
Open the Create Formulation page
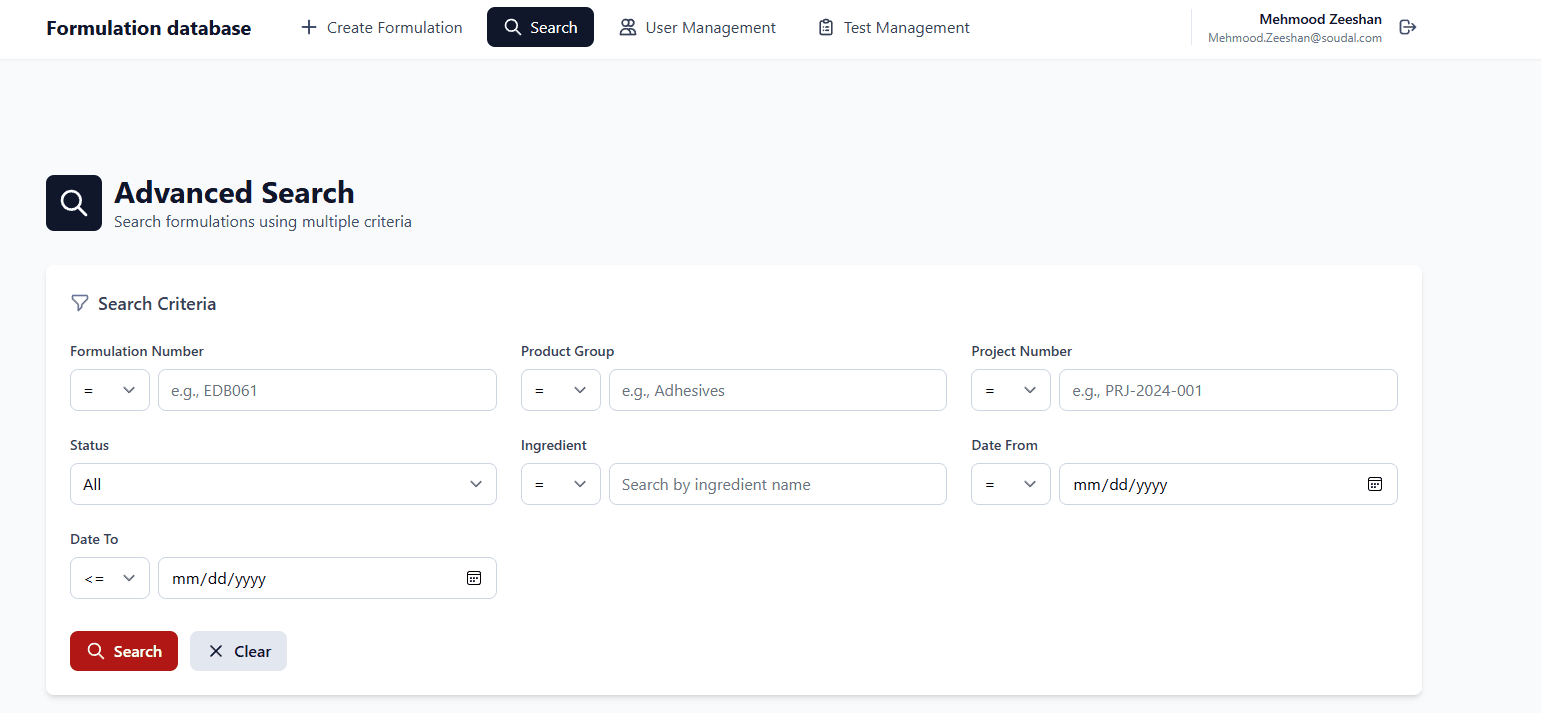[381, 27]
